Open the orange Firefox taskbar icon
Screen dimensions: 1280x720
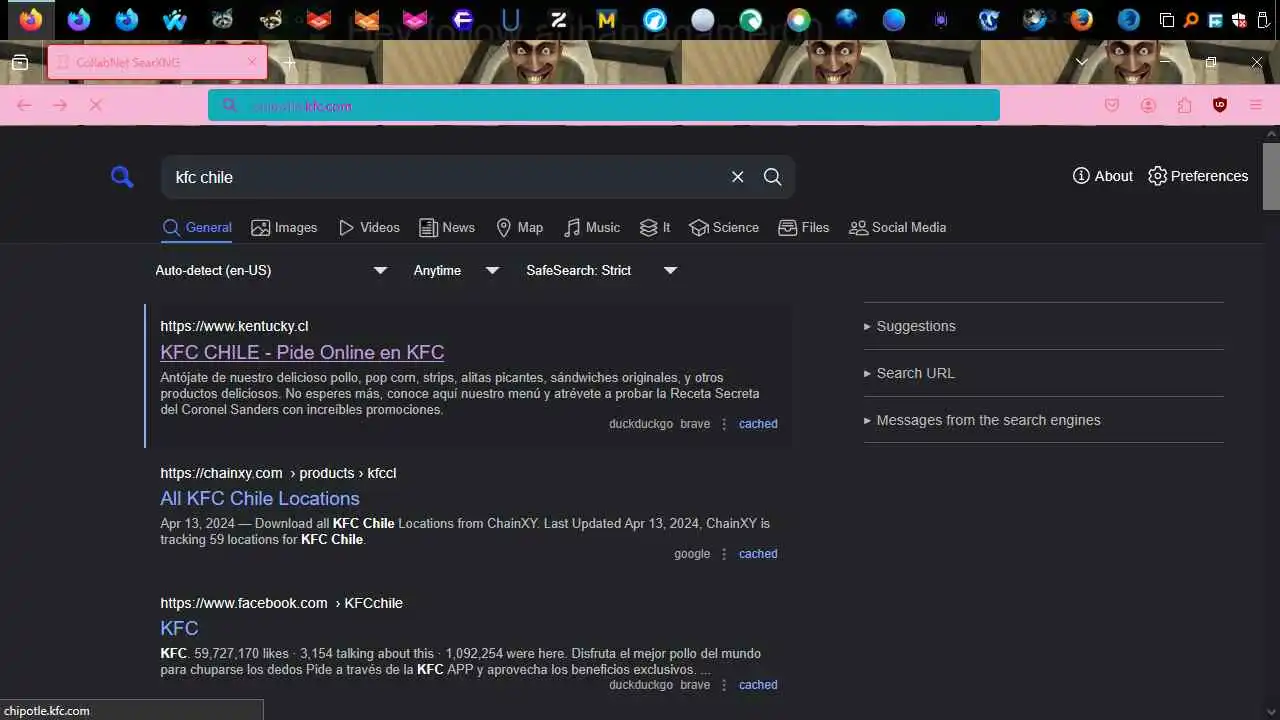31,19
